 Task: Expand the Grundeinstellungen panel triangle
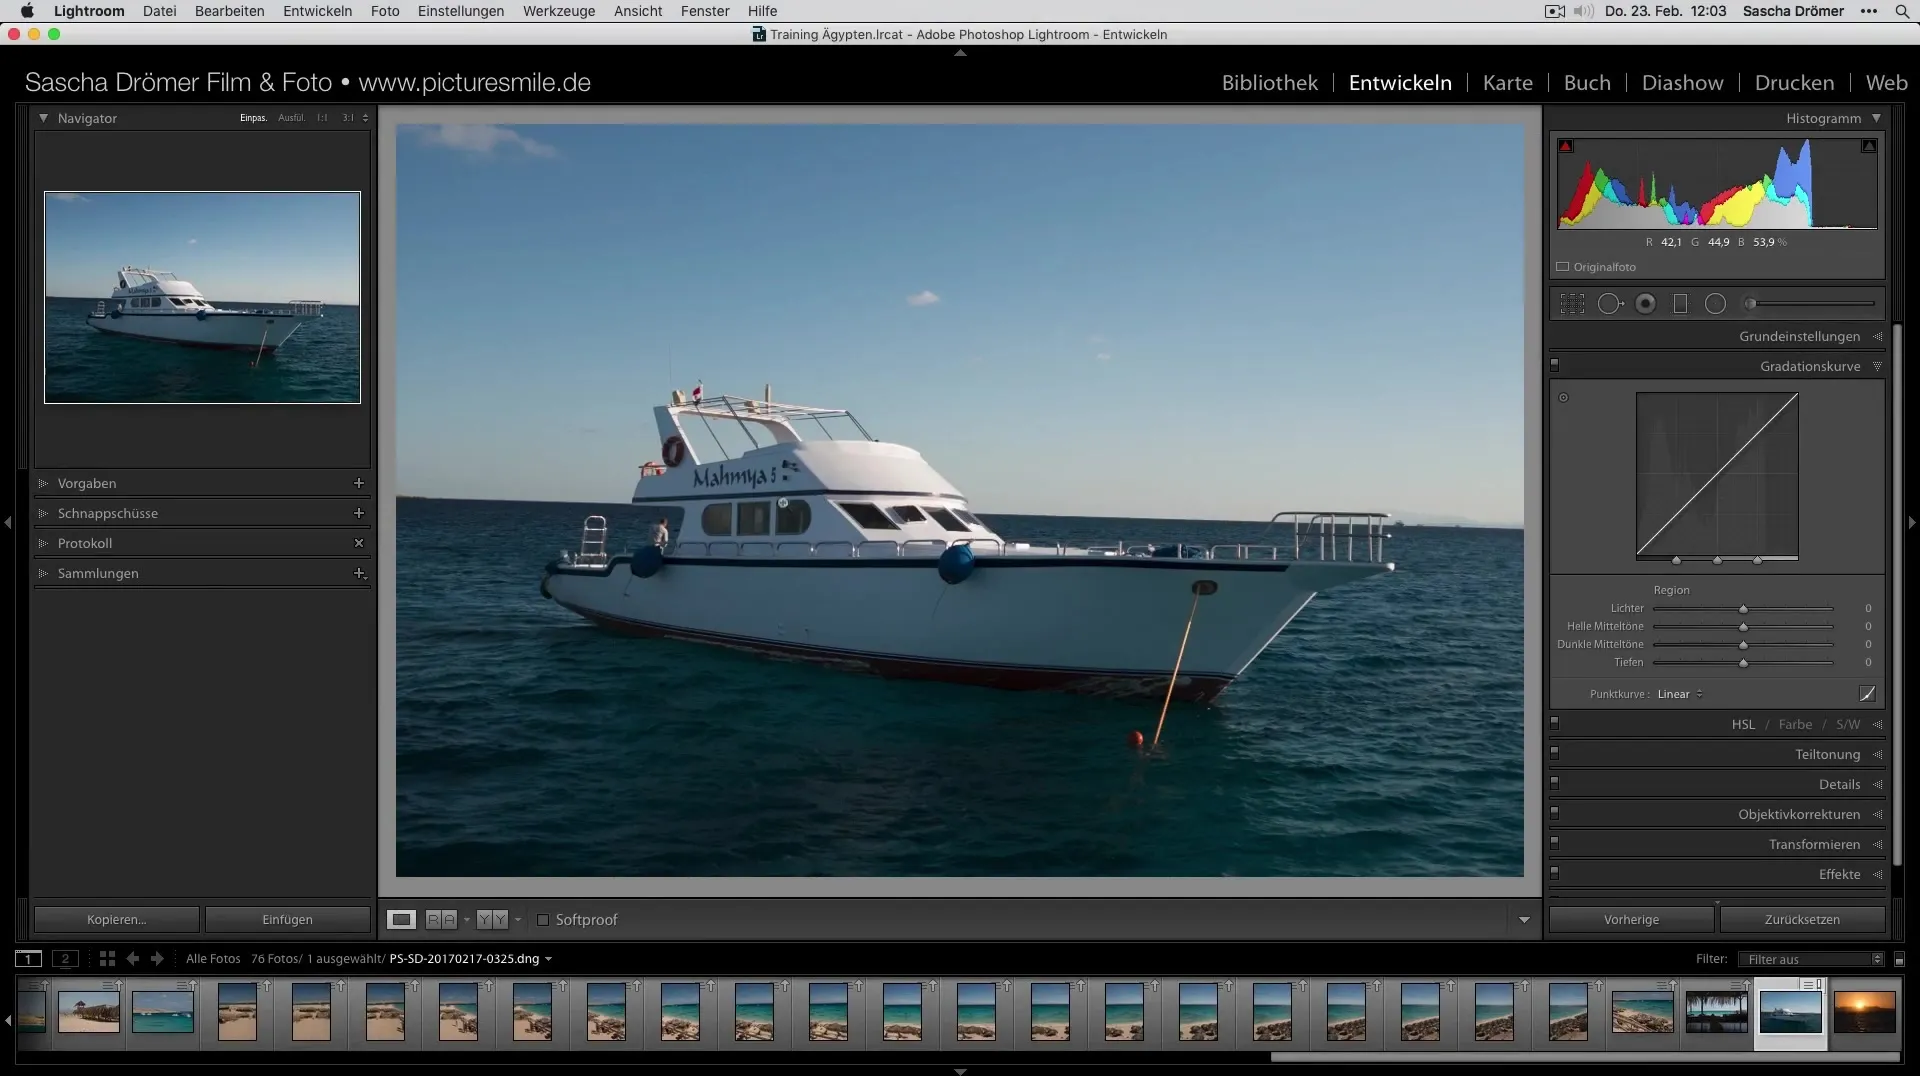pyautogui.click(x=1877, y=336)
